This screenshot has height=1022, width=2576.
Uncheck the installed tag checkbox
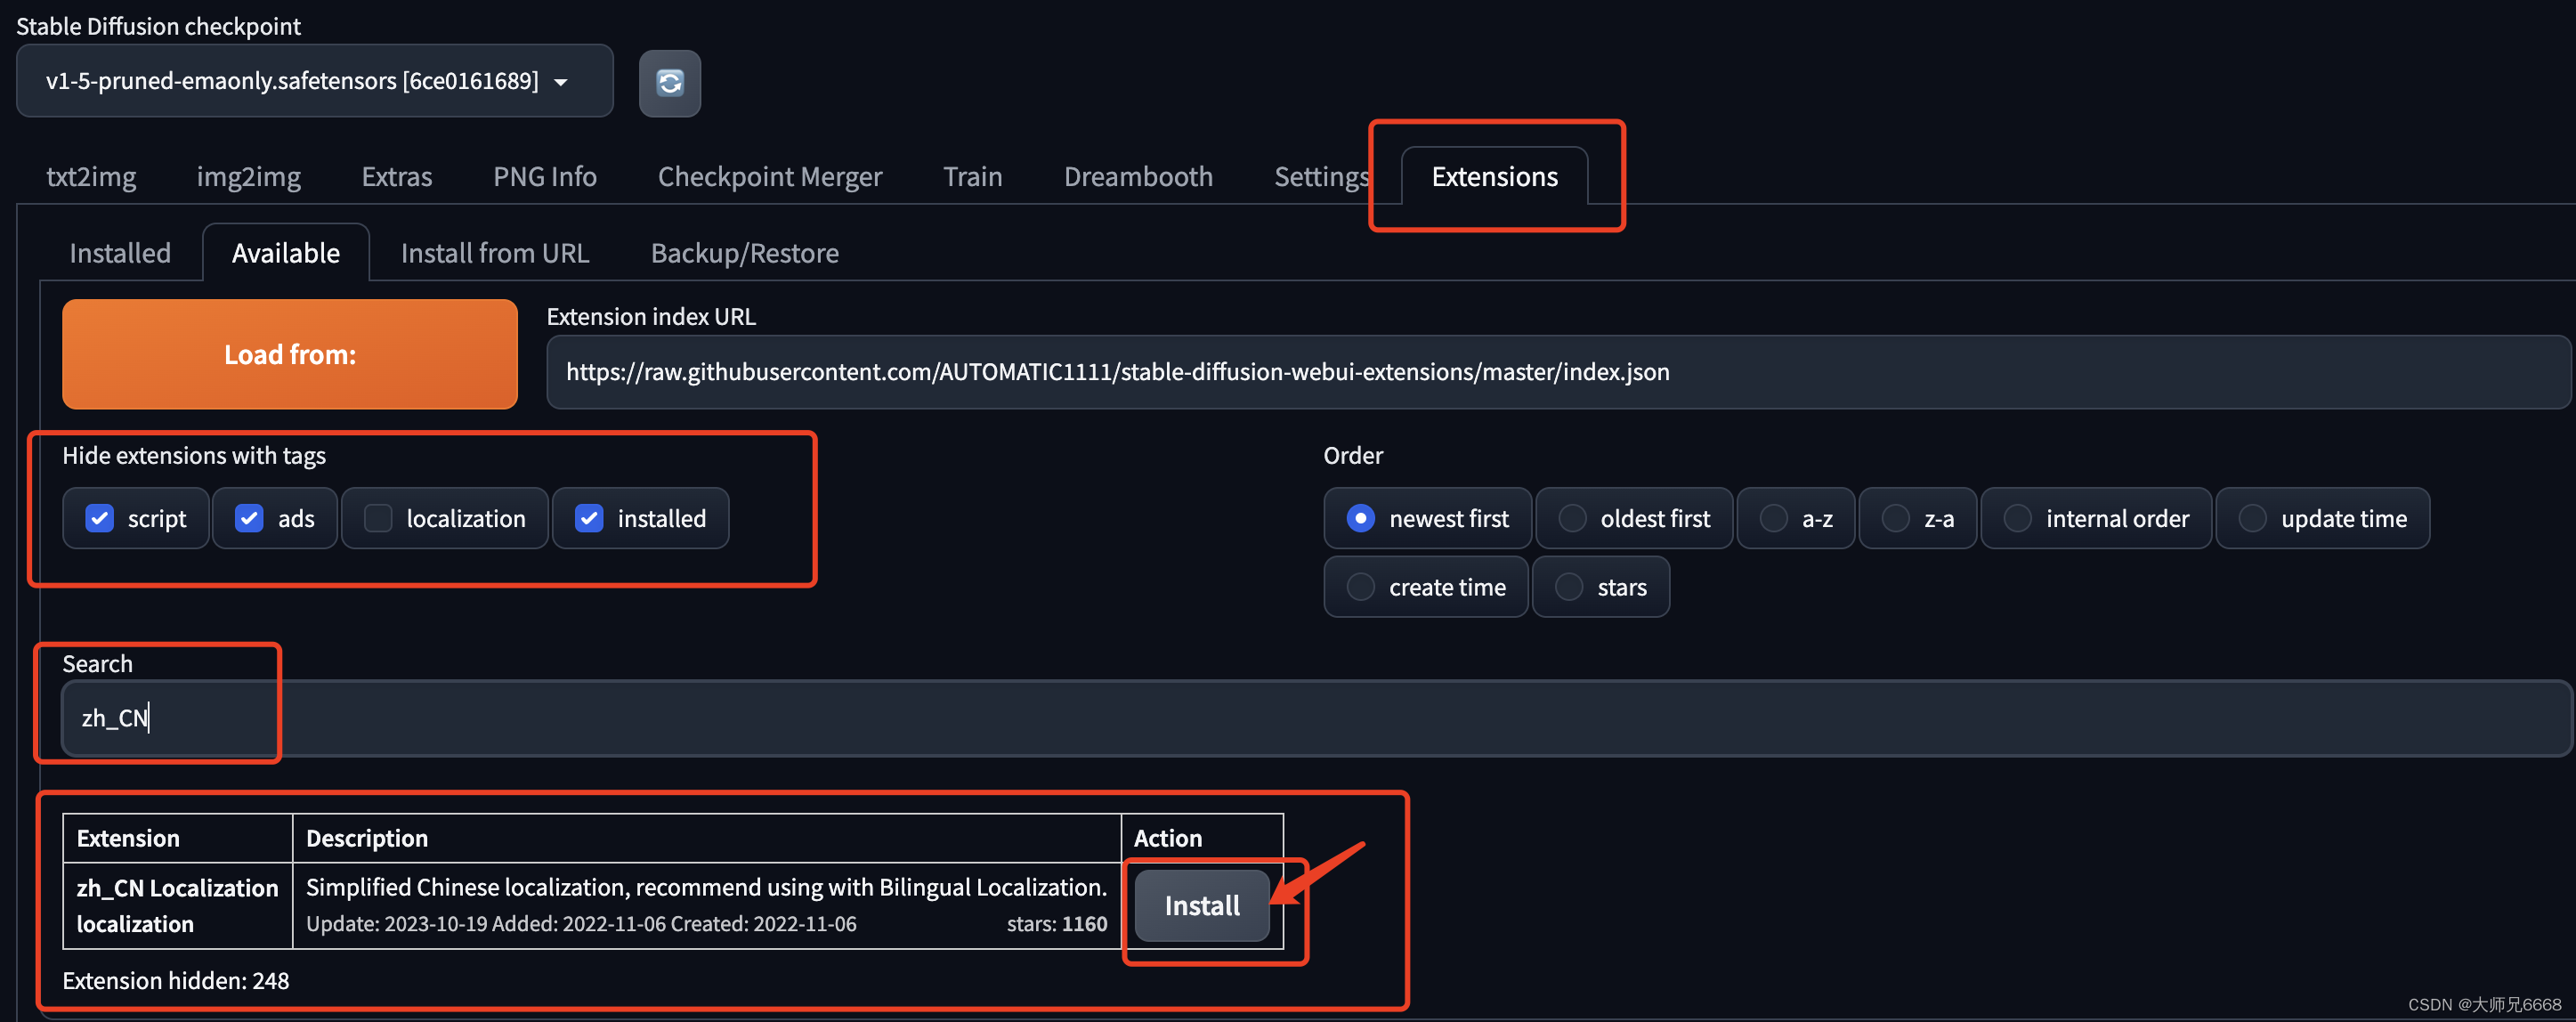589,518
